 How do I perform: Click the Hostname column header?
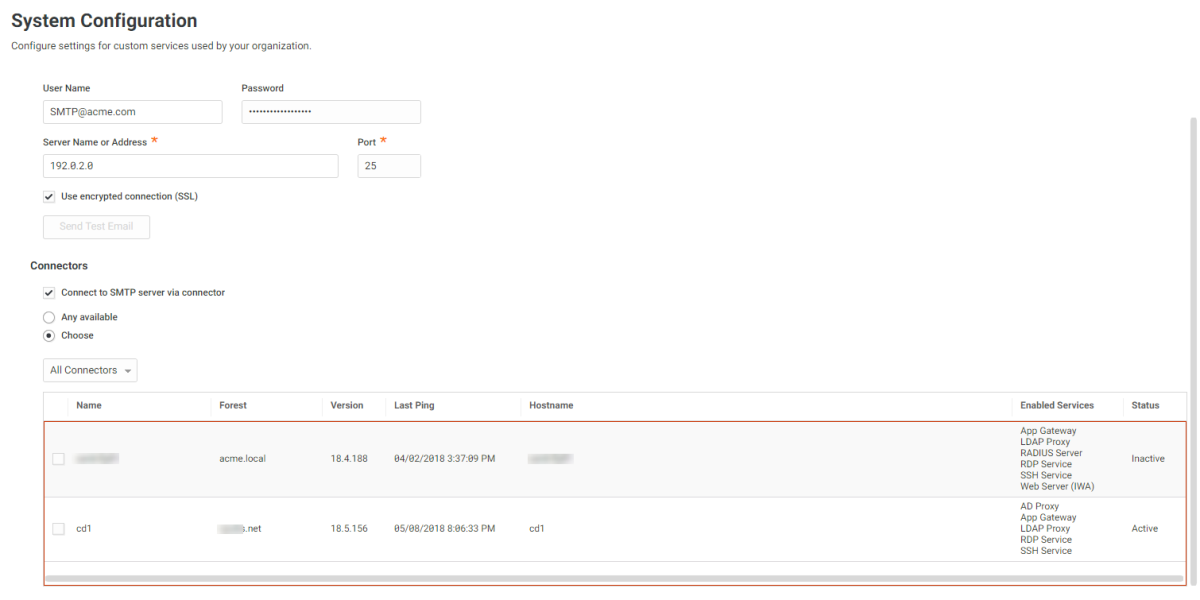551,406
